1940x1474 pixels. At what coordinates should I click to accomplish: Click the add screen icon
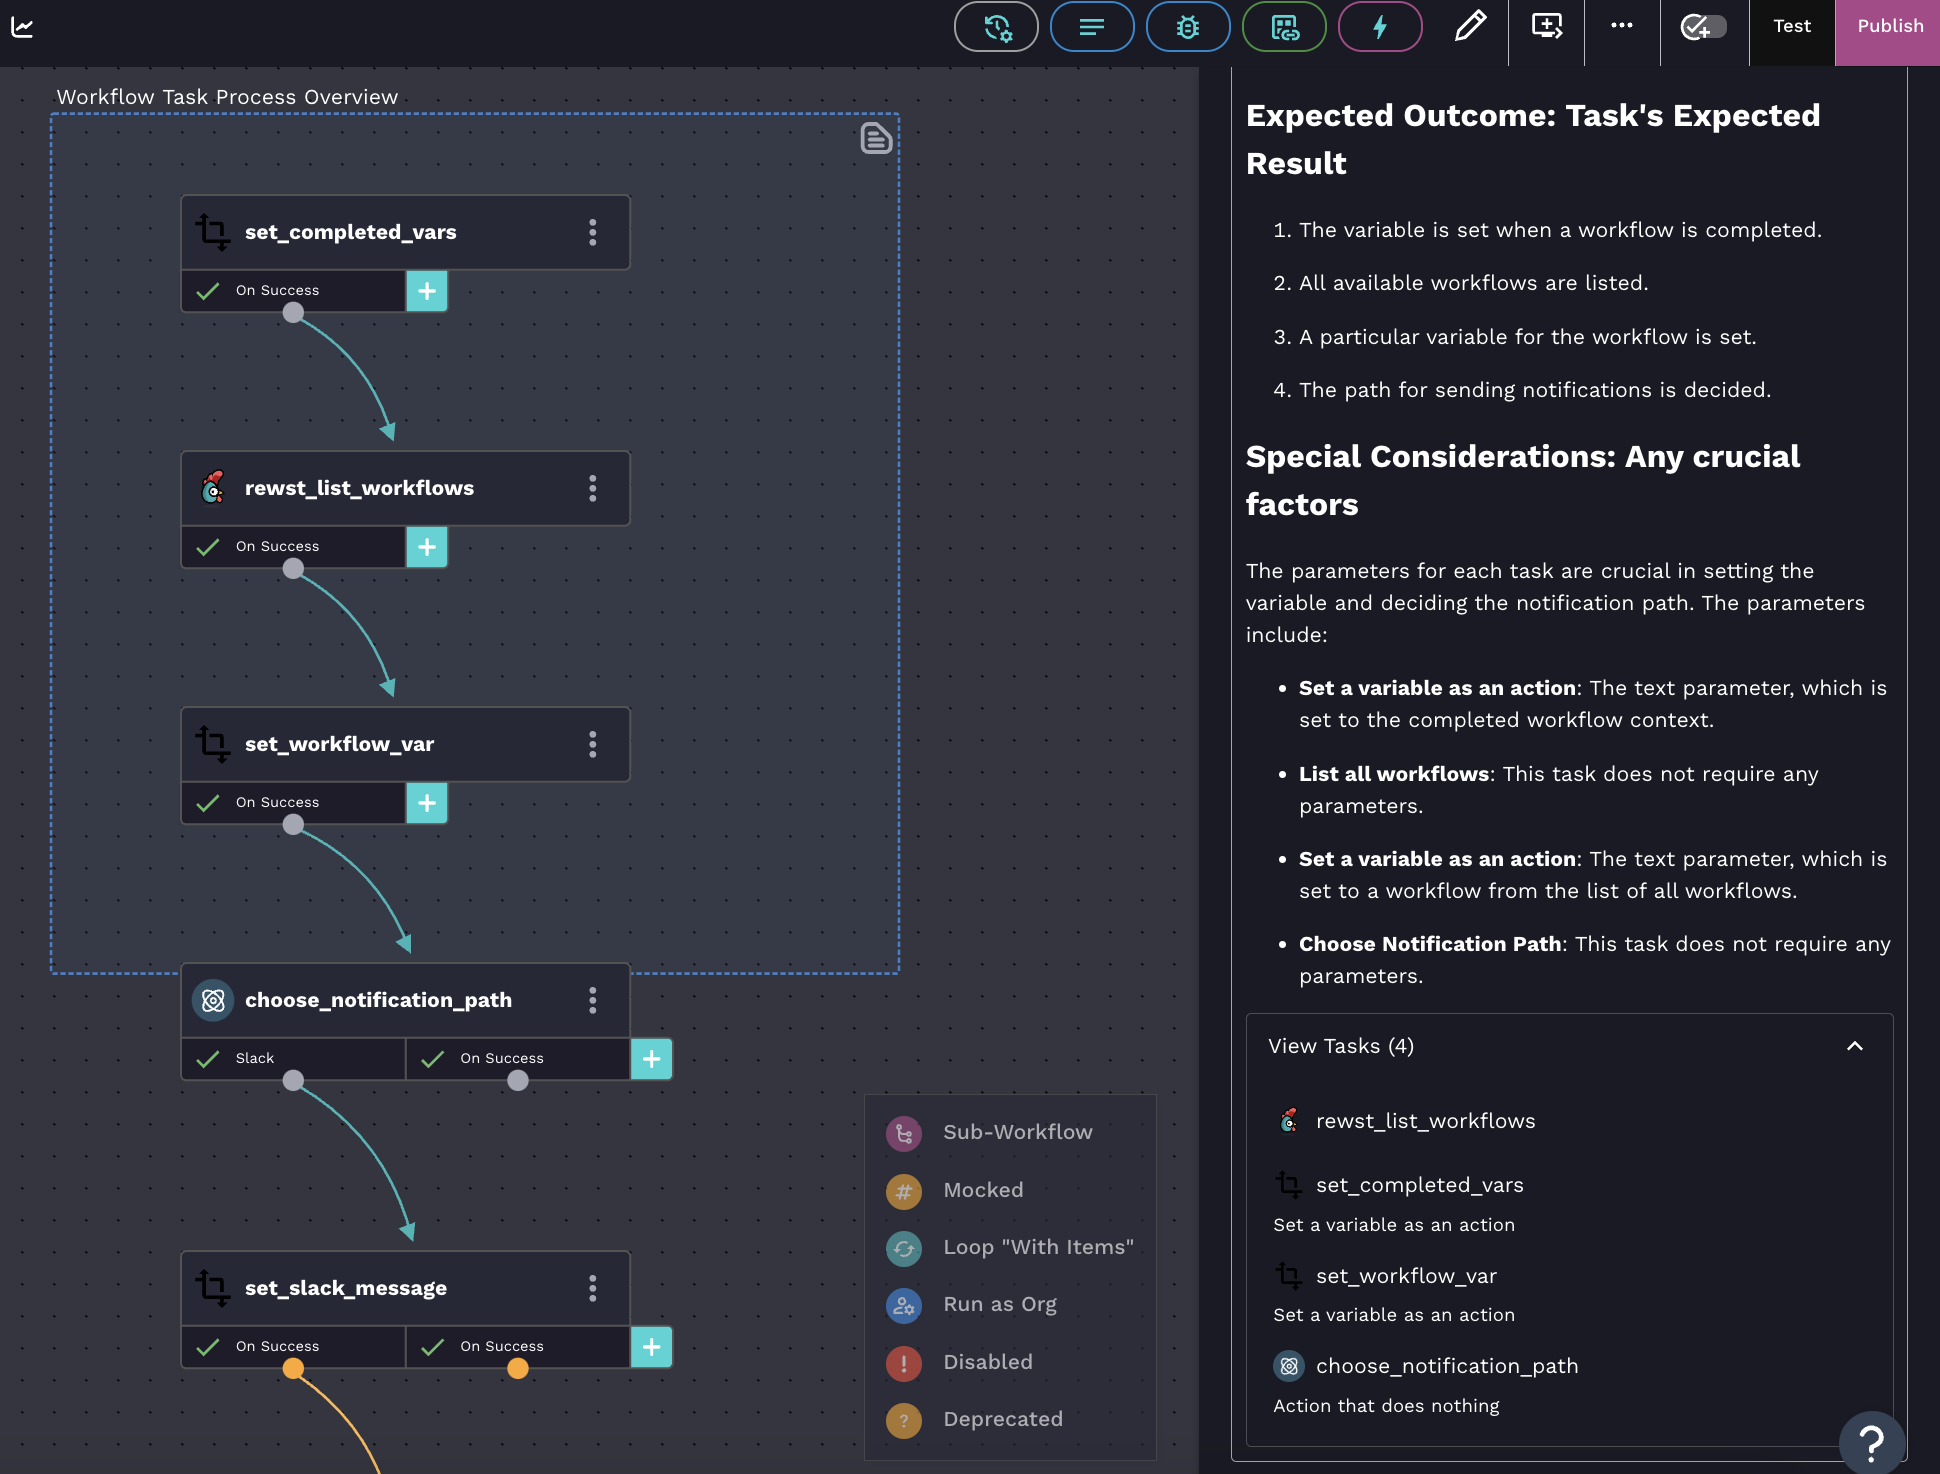1546,27
